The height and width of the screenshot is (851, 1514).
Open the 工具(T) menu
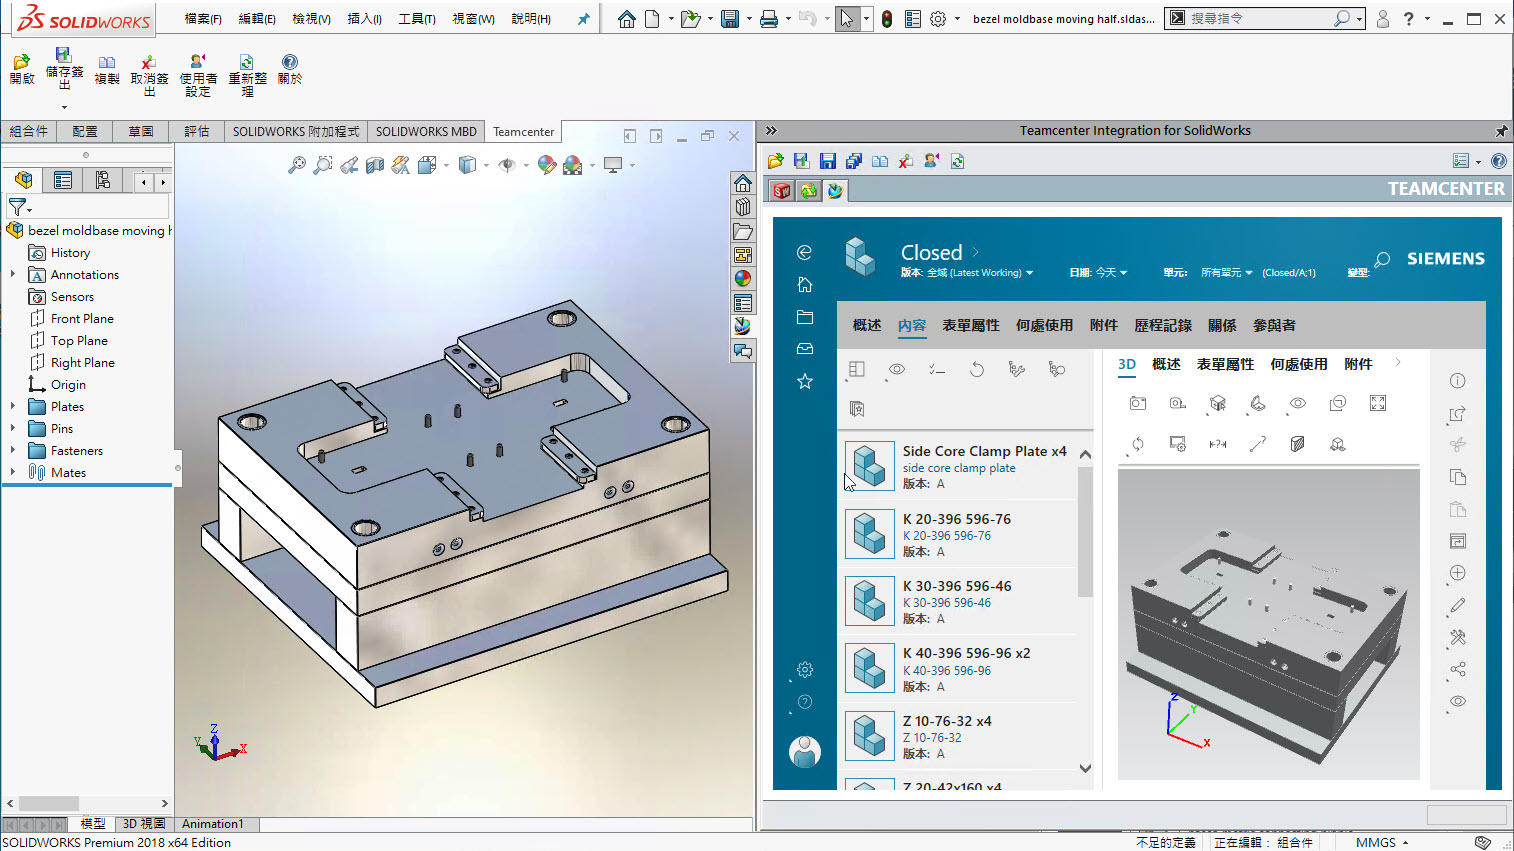417,19
